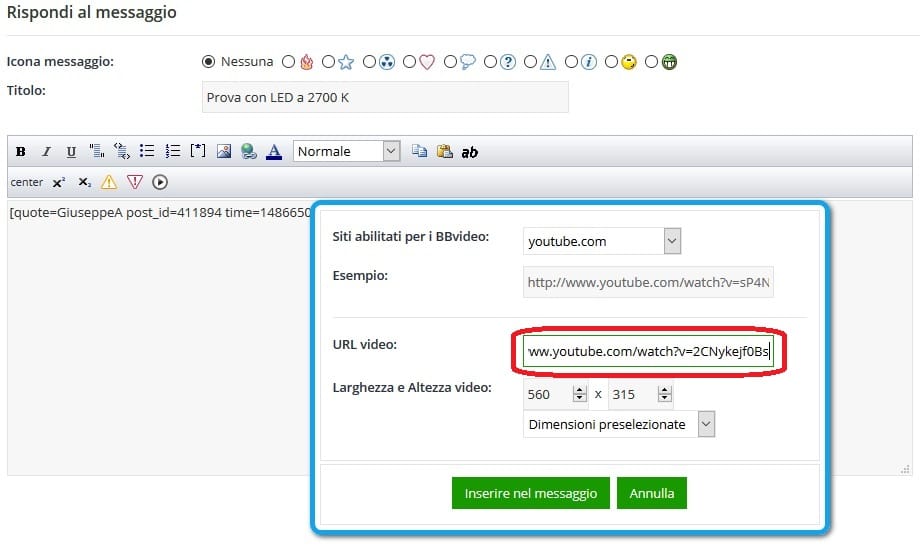Click the width stepper arrows next to 560
The width and height of the screenshot is (920, 549).
tap(580, 394)
